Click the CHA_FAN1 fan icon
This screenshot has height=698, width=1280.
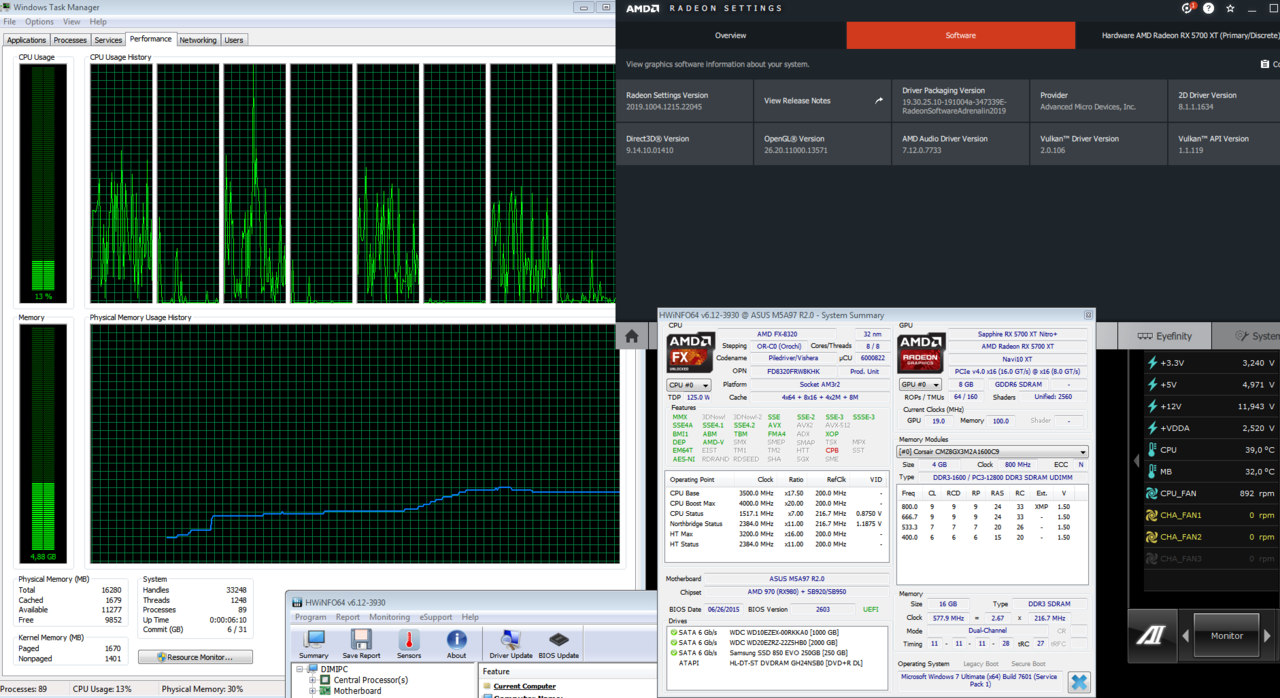pos(1152,515)
